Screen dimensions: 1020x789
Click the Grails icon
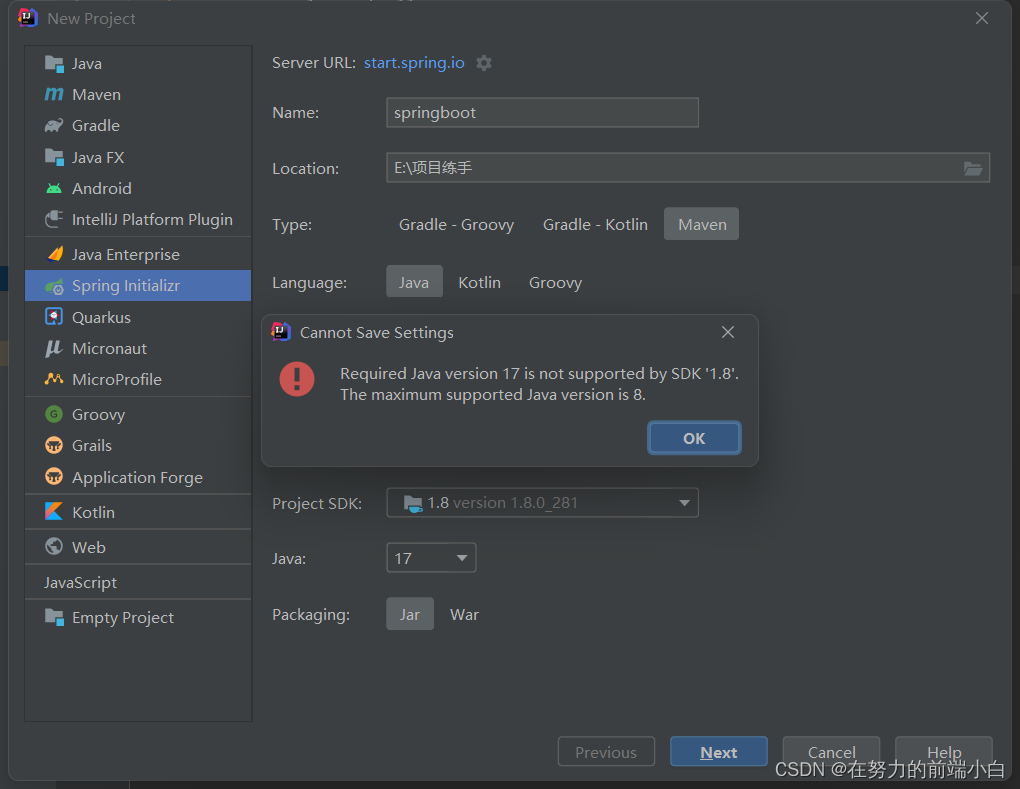coord(54,446)
